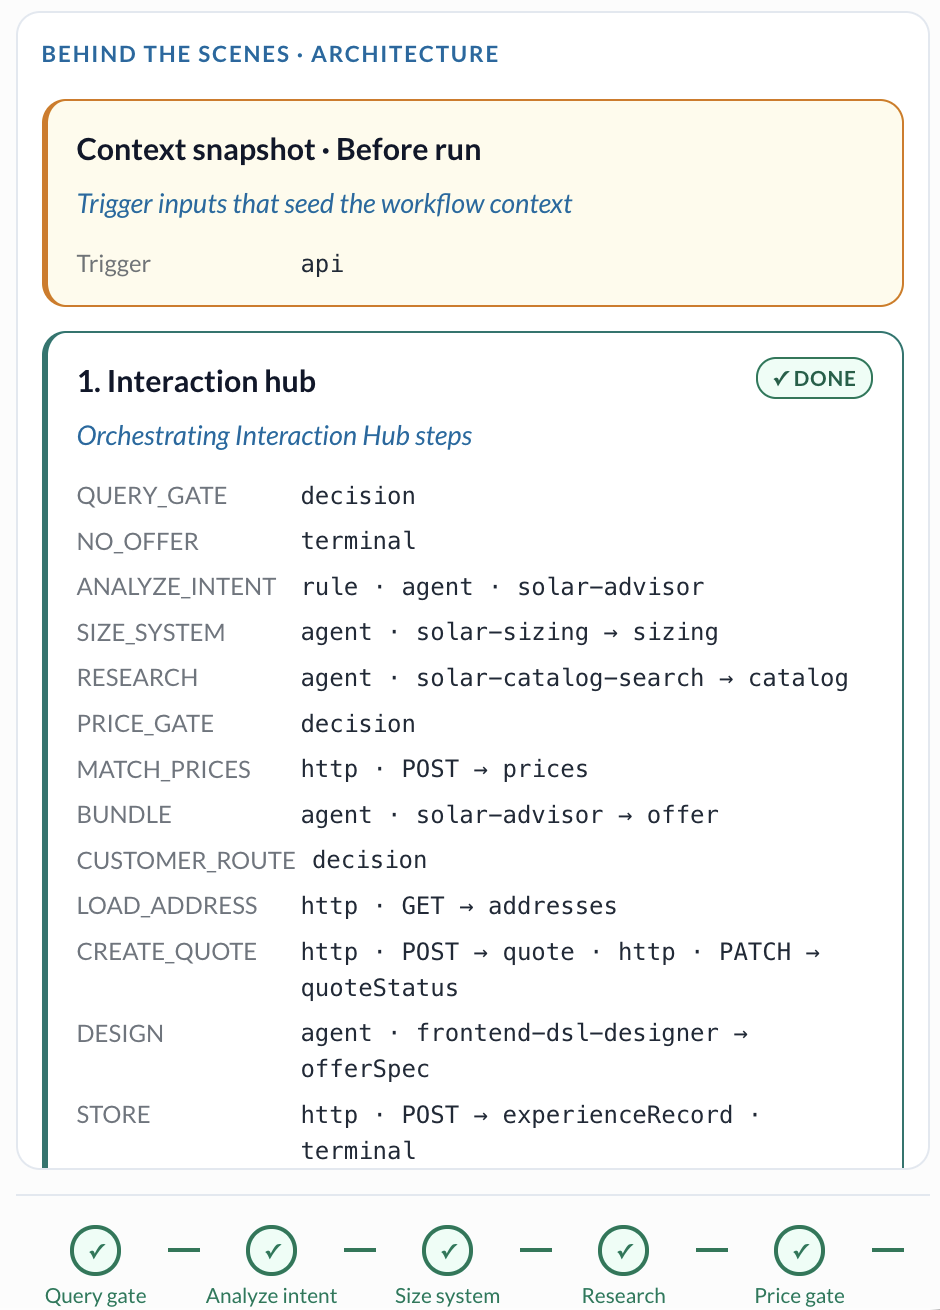The height and width of the screenshot is (1310, 940).
Task: Click the CREATE_QUOTE value ending in quoteStatus
Action: tap(561, 970)
